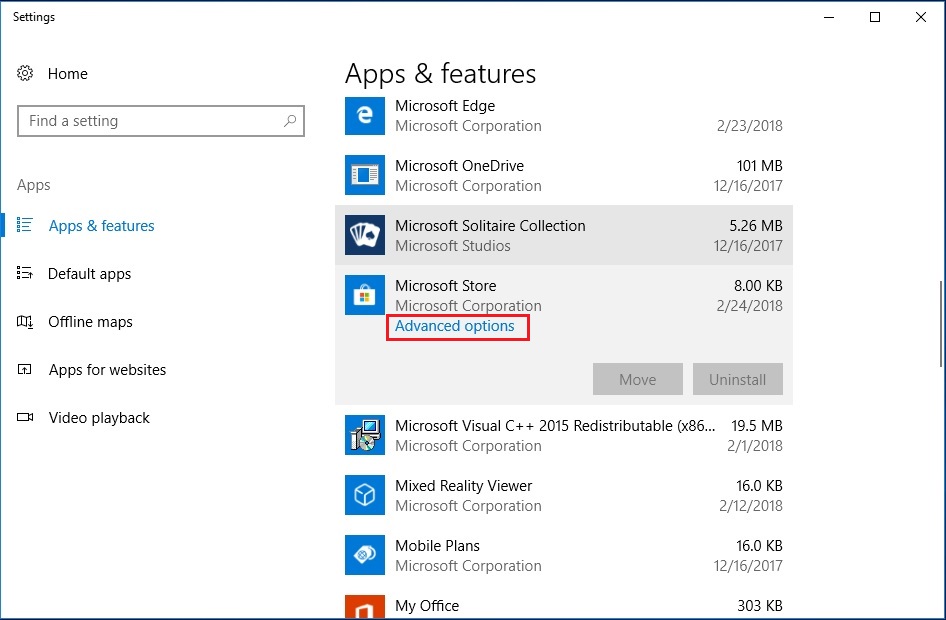Open the Home settings page
The width and height of the screenshot is (946, 620).
[68, 74]
